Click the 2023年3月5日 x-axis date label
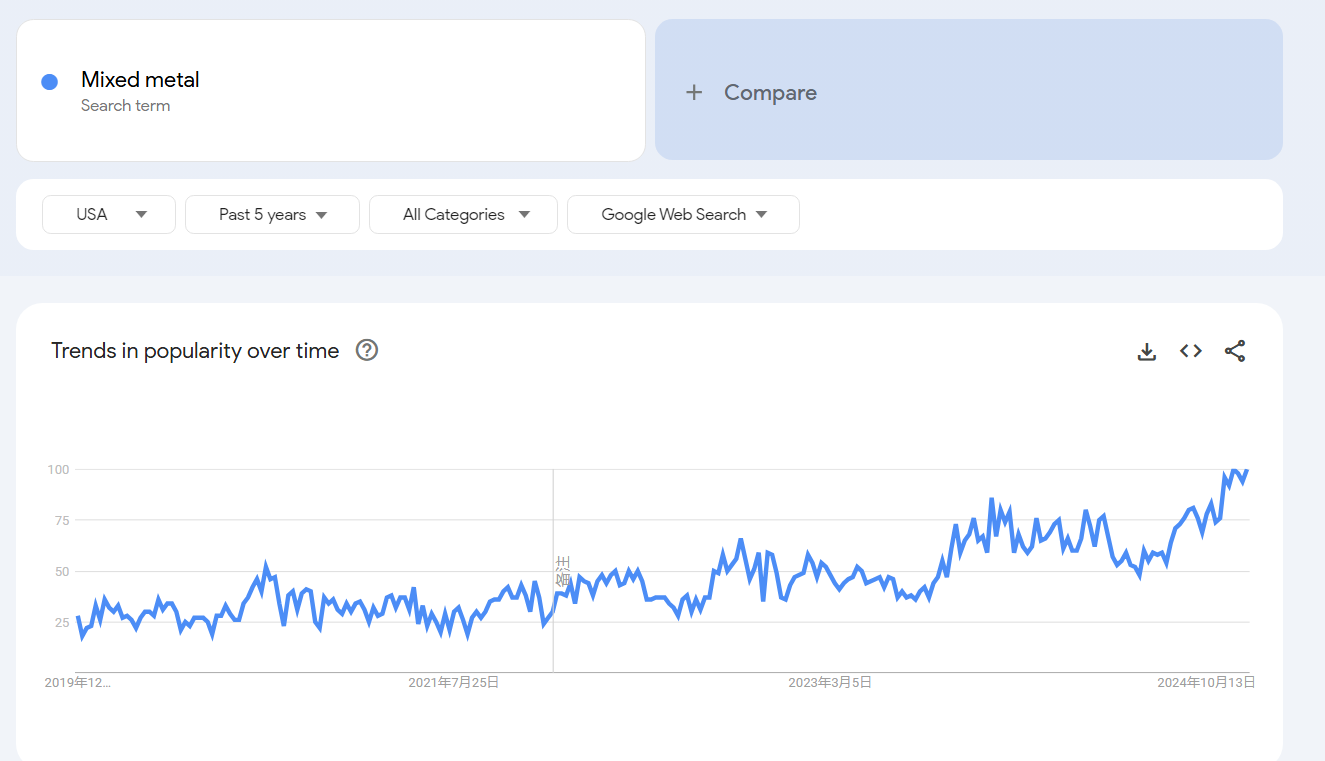 pos(830,682)
